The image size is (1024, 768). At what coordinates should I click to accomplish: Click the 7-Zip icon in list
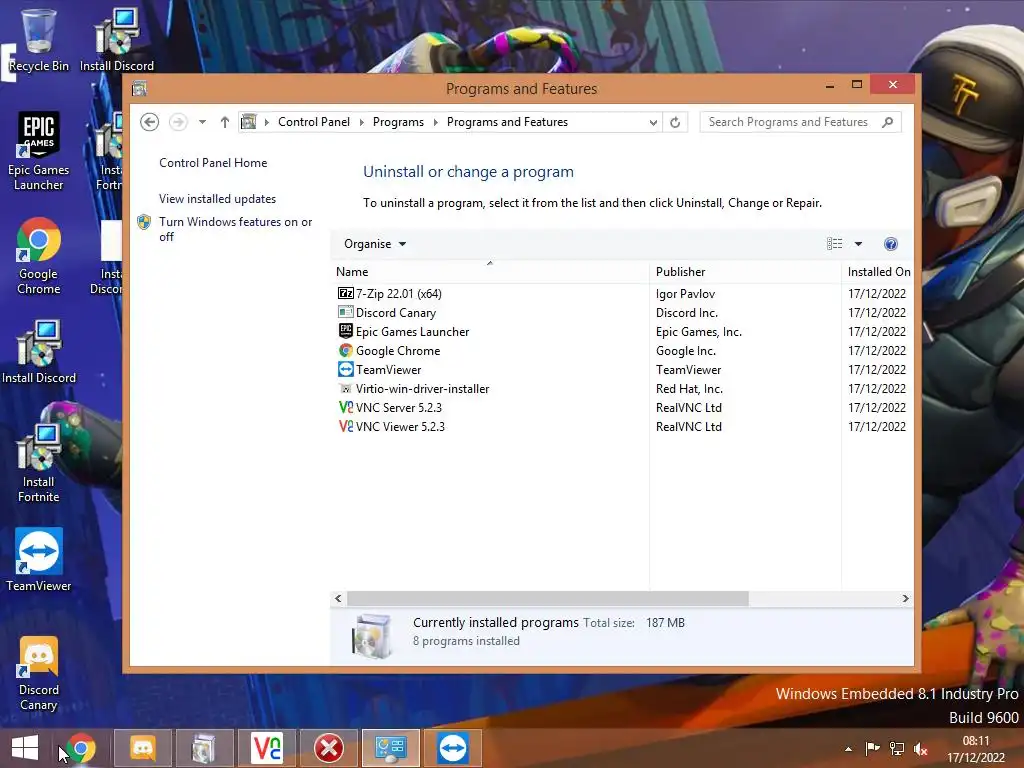tap(345, 293)
